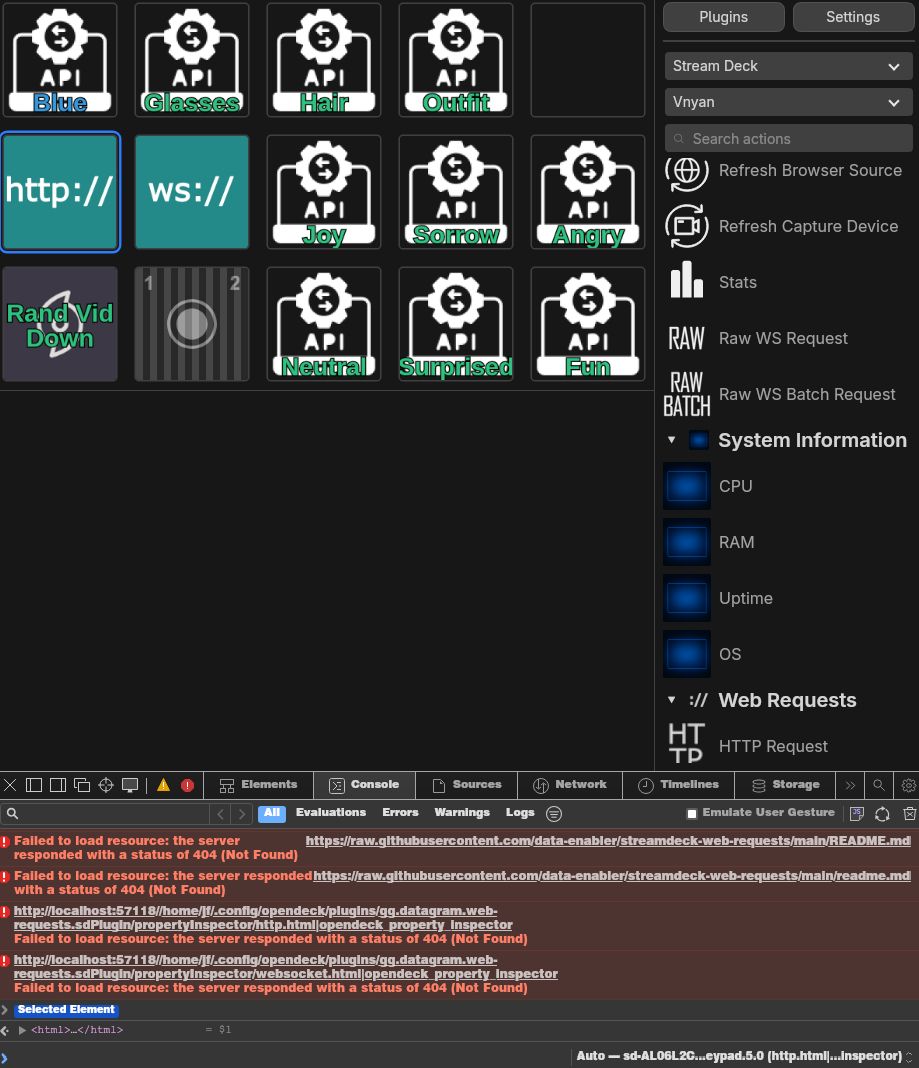The height and width of the screenshot is (1068, 919).
Task: Click the ws:// key
Action: point(192,192)
